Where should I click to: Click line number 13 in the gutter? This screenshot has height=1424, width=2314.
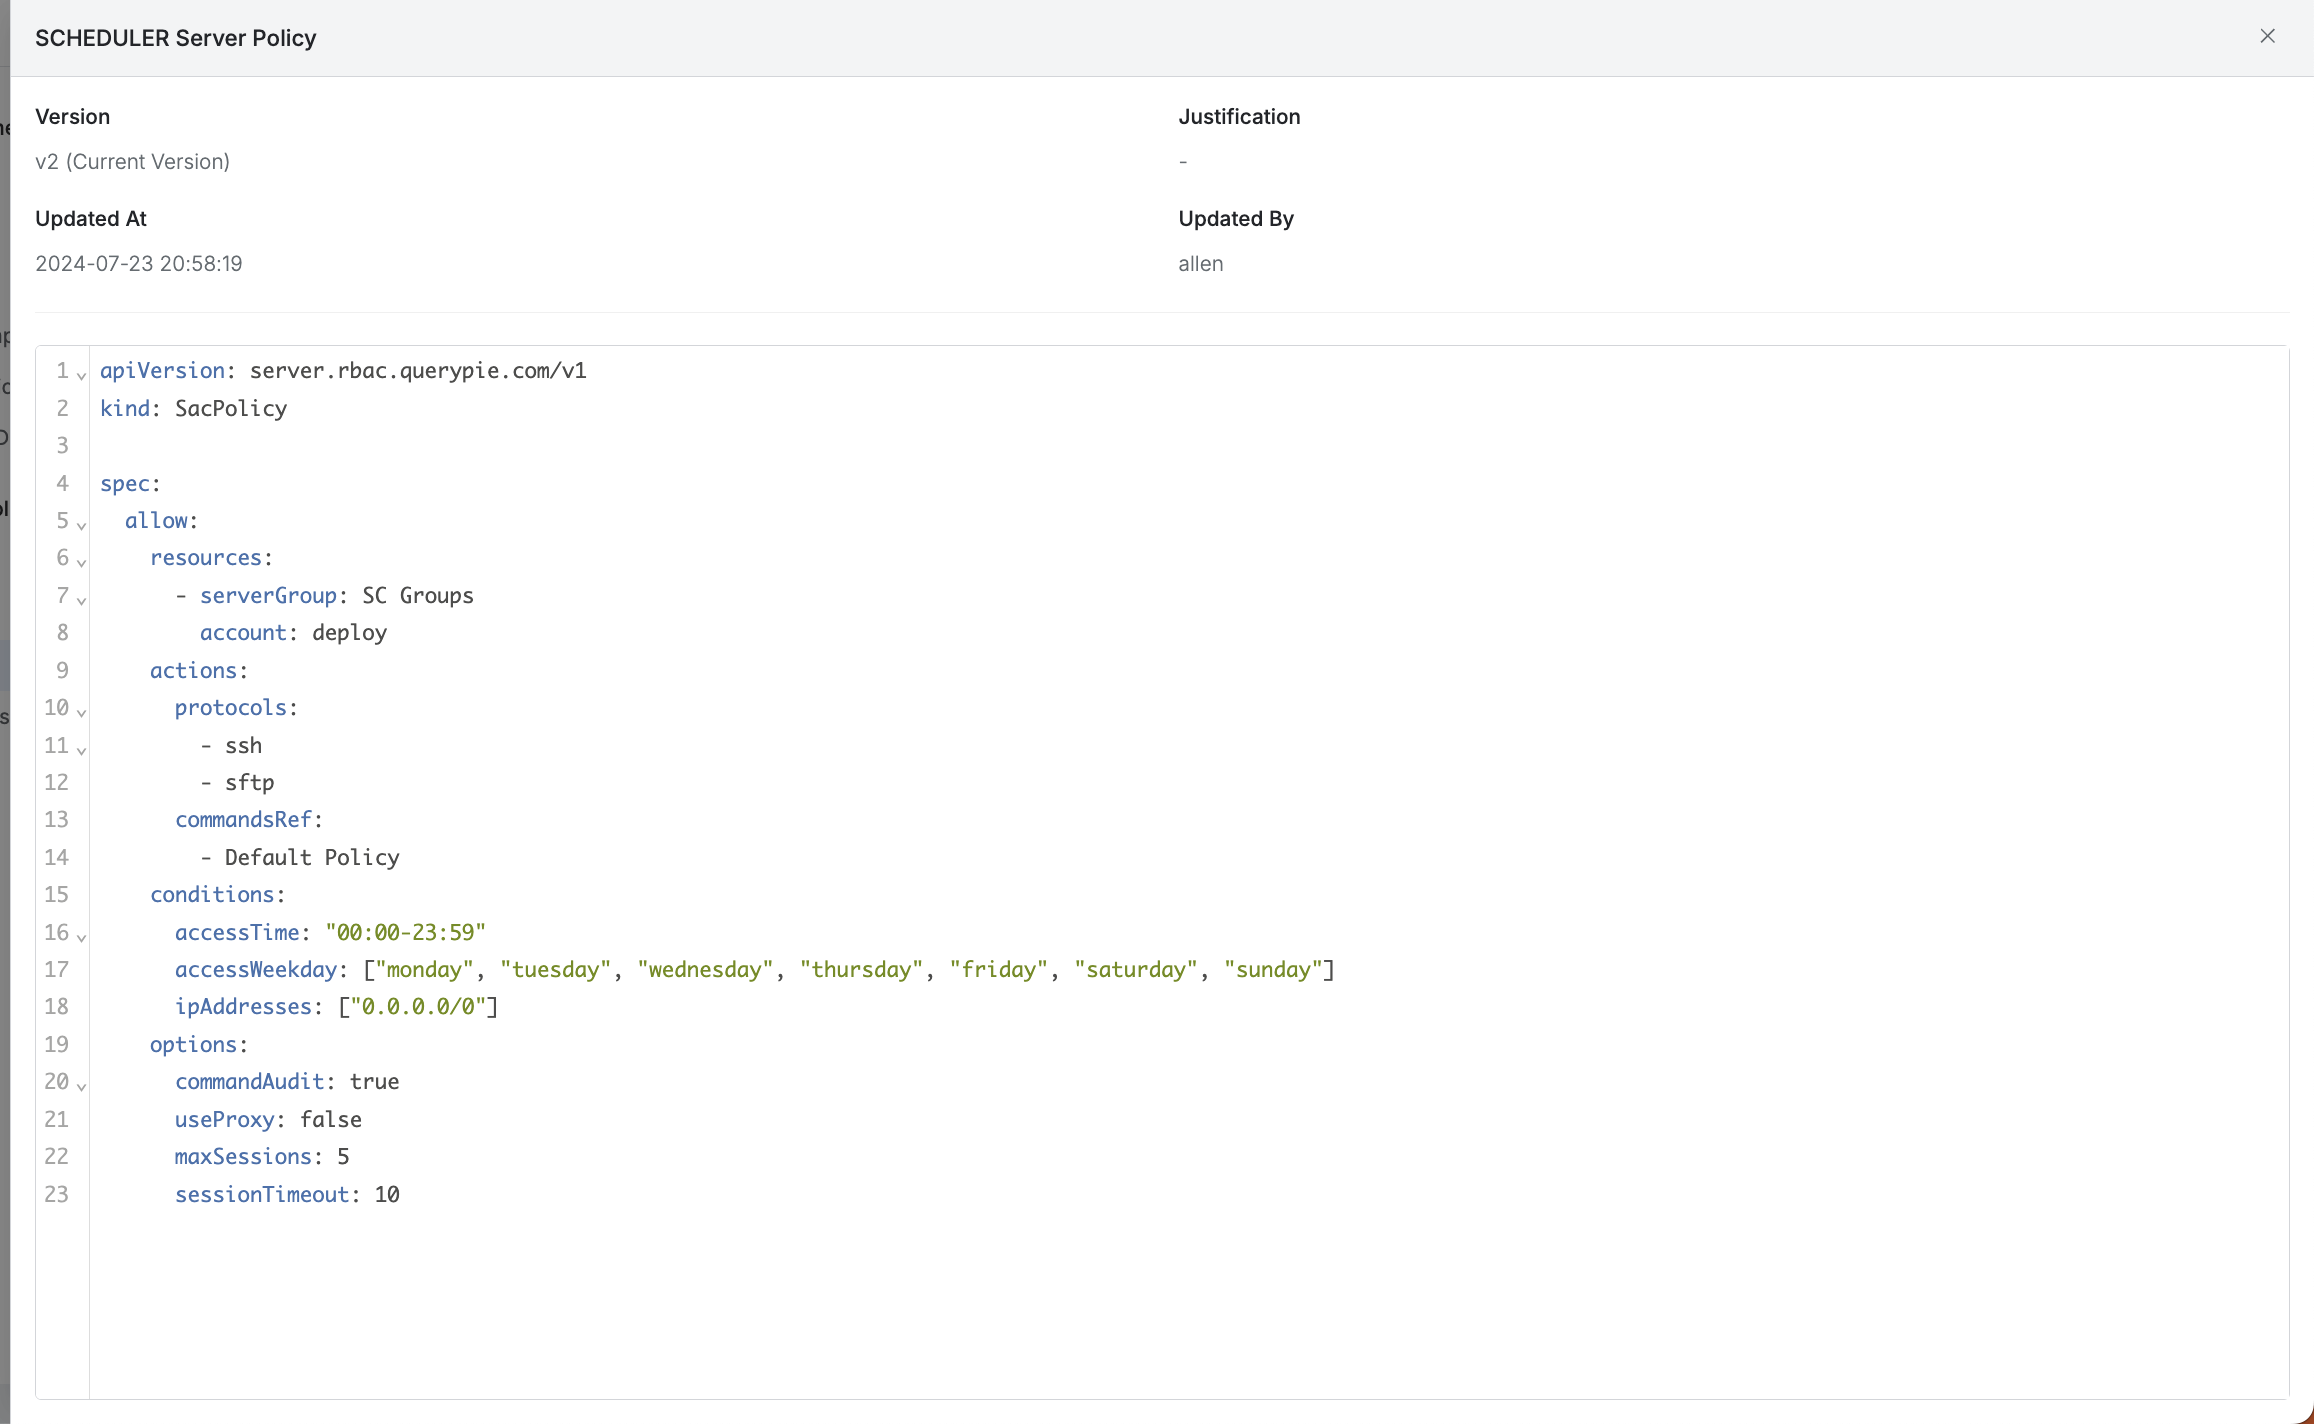click(56, 820)
